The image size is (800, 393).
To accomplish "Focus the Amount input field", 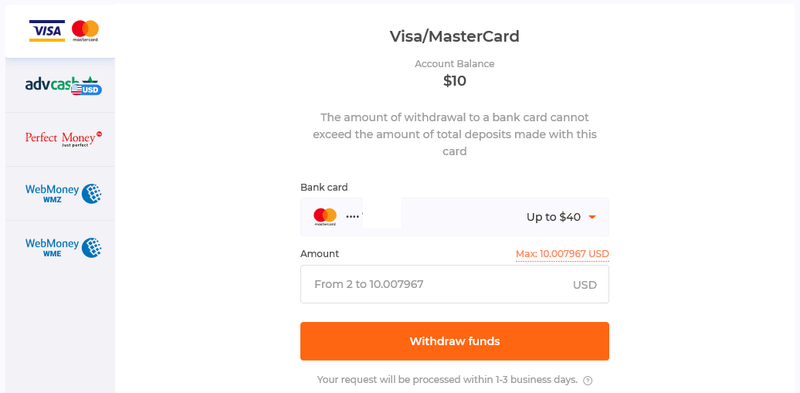I will (x=455, y=284).
